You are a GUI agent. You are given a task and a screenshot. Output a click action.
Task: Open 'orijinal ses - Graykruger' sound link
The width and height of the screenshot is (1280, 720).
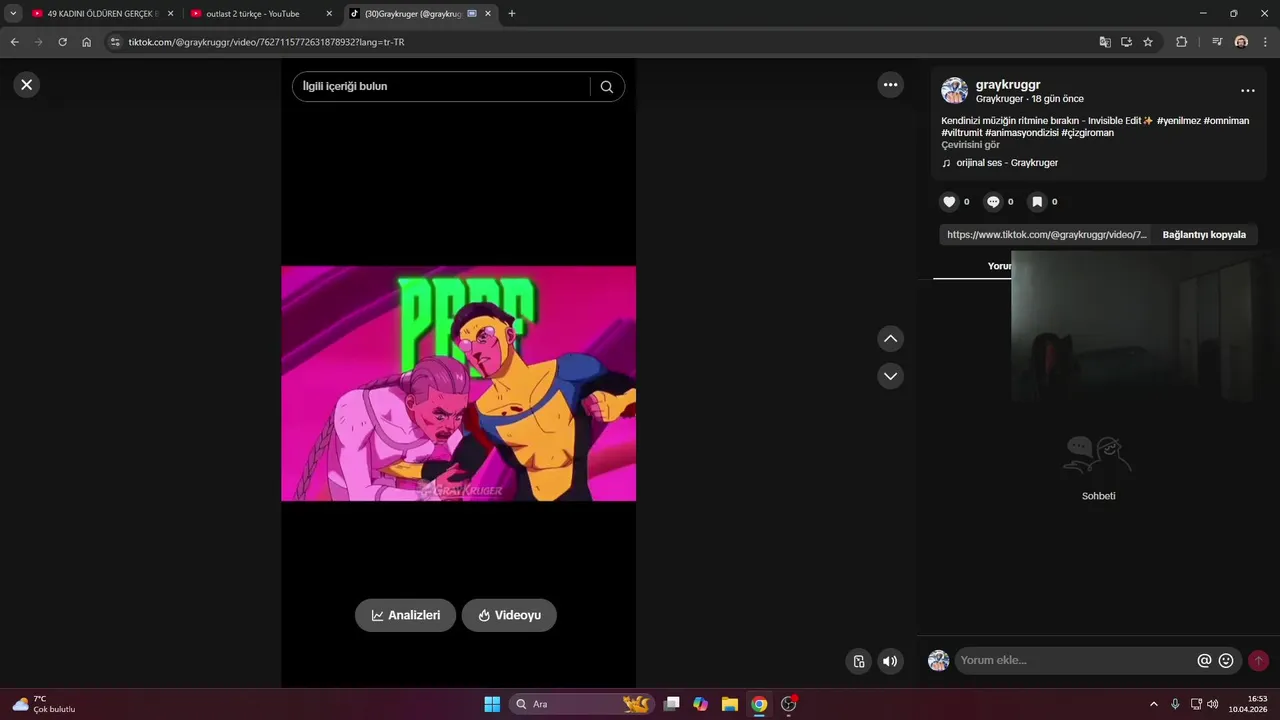[x=1007, y=163]
